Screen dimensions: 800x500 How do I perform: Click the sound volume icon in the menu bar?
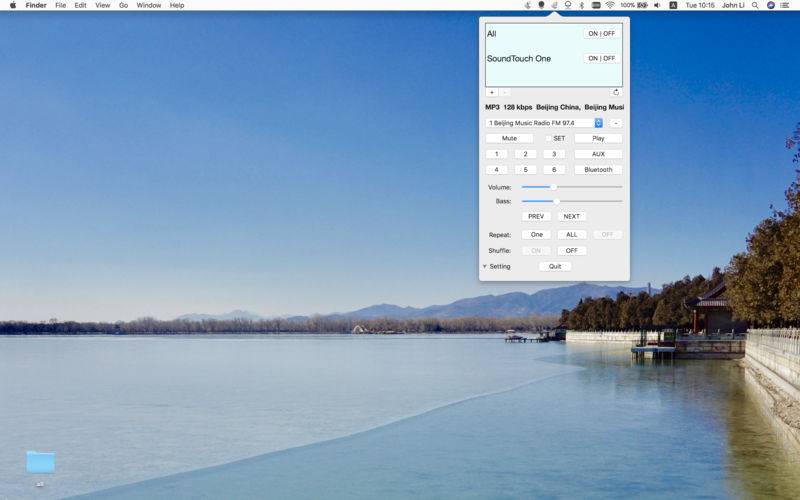656,5
